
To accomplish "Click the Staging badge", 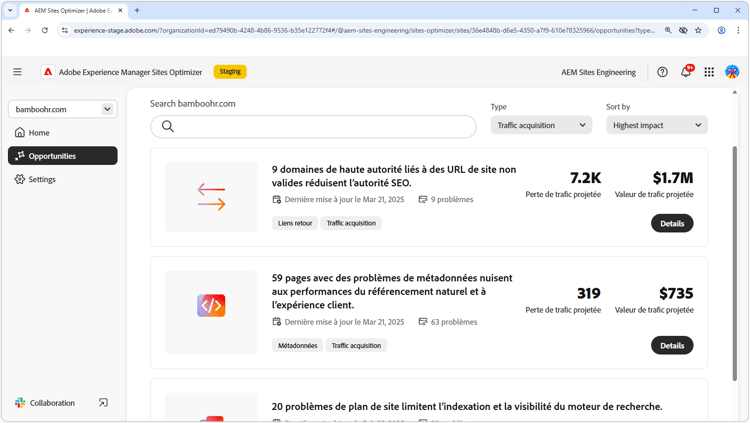I will coord(230,72).
